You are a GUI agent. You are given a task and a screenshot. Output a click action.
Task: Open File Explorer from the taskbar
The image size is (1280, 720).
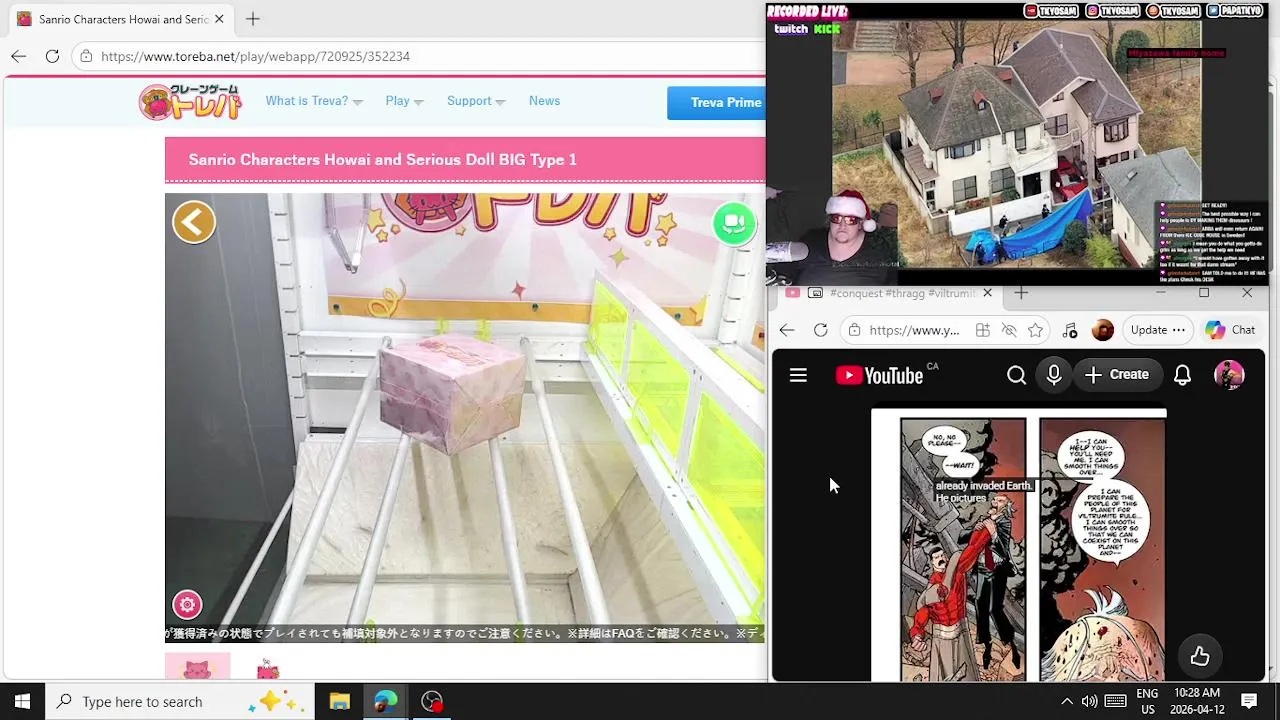pyautogui.click(x=339, y=701)
